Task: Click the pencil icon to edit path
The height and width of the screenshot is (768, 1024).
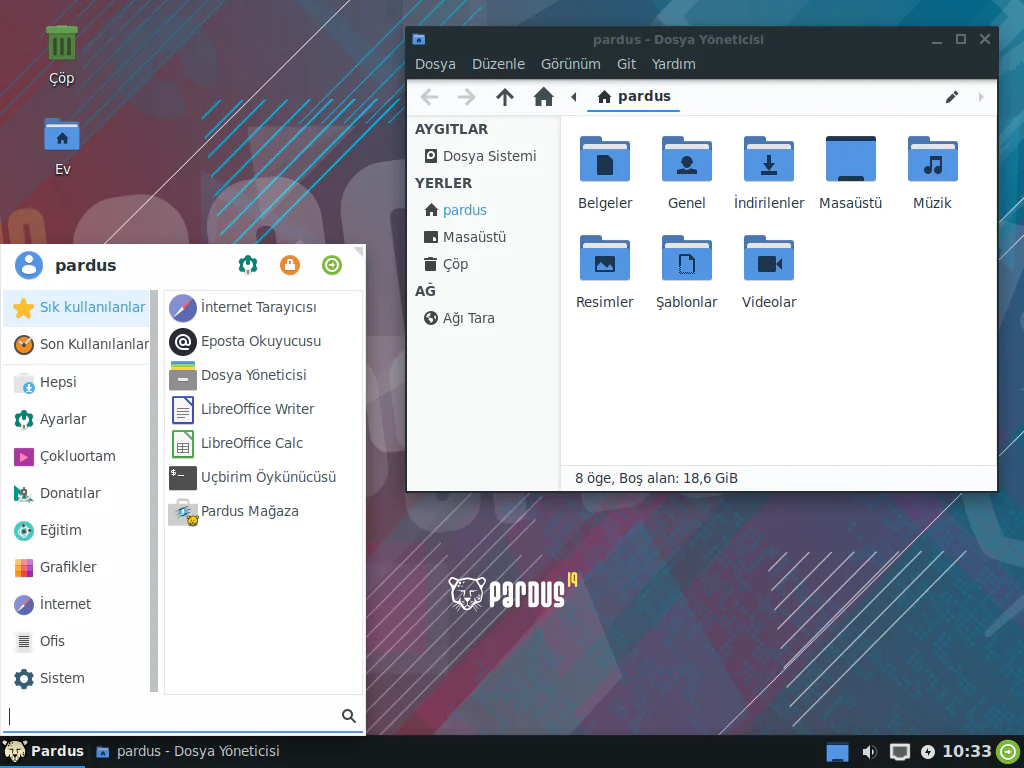Action: (x=952, y=97)
